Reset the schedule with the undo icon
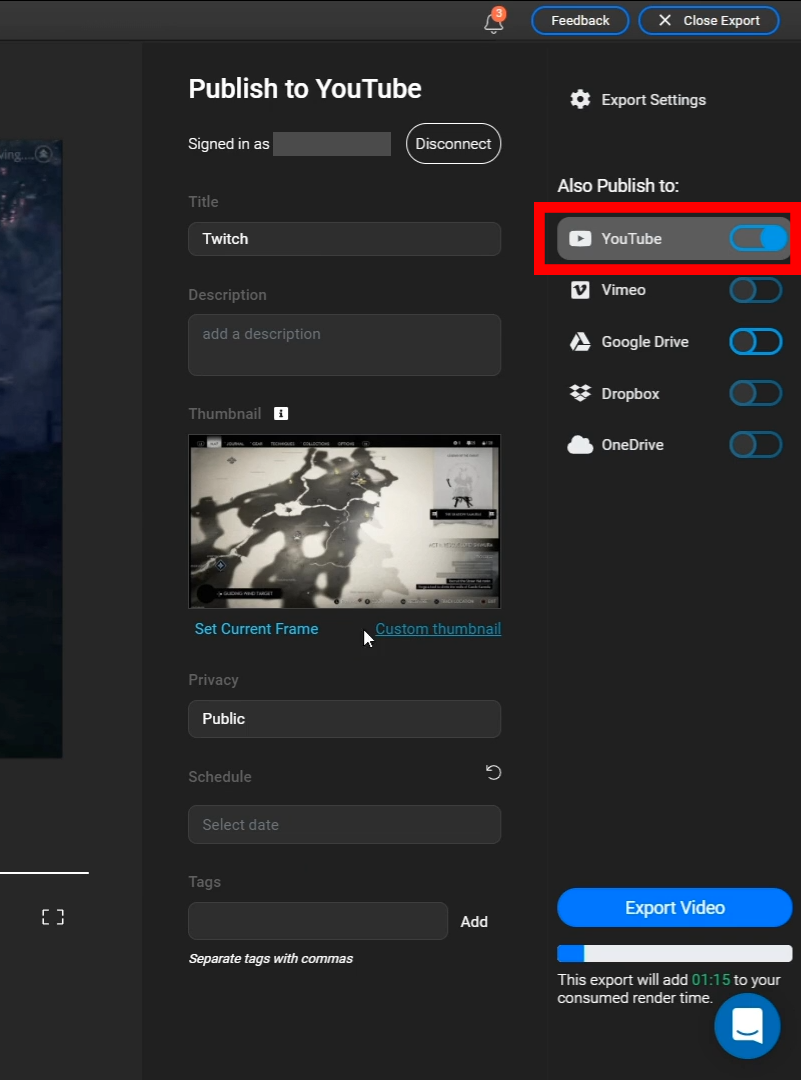Screen dimensions: 801x1080 493,773
